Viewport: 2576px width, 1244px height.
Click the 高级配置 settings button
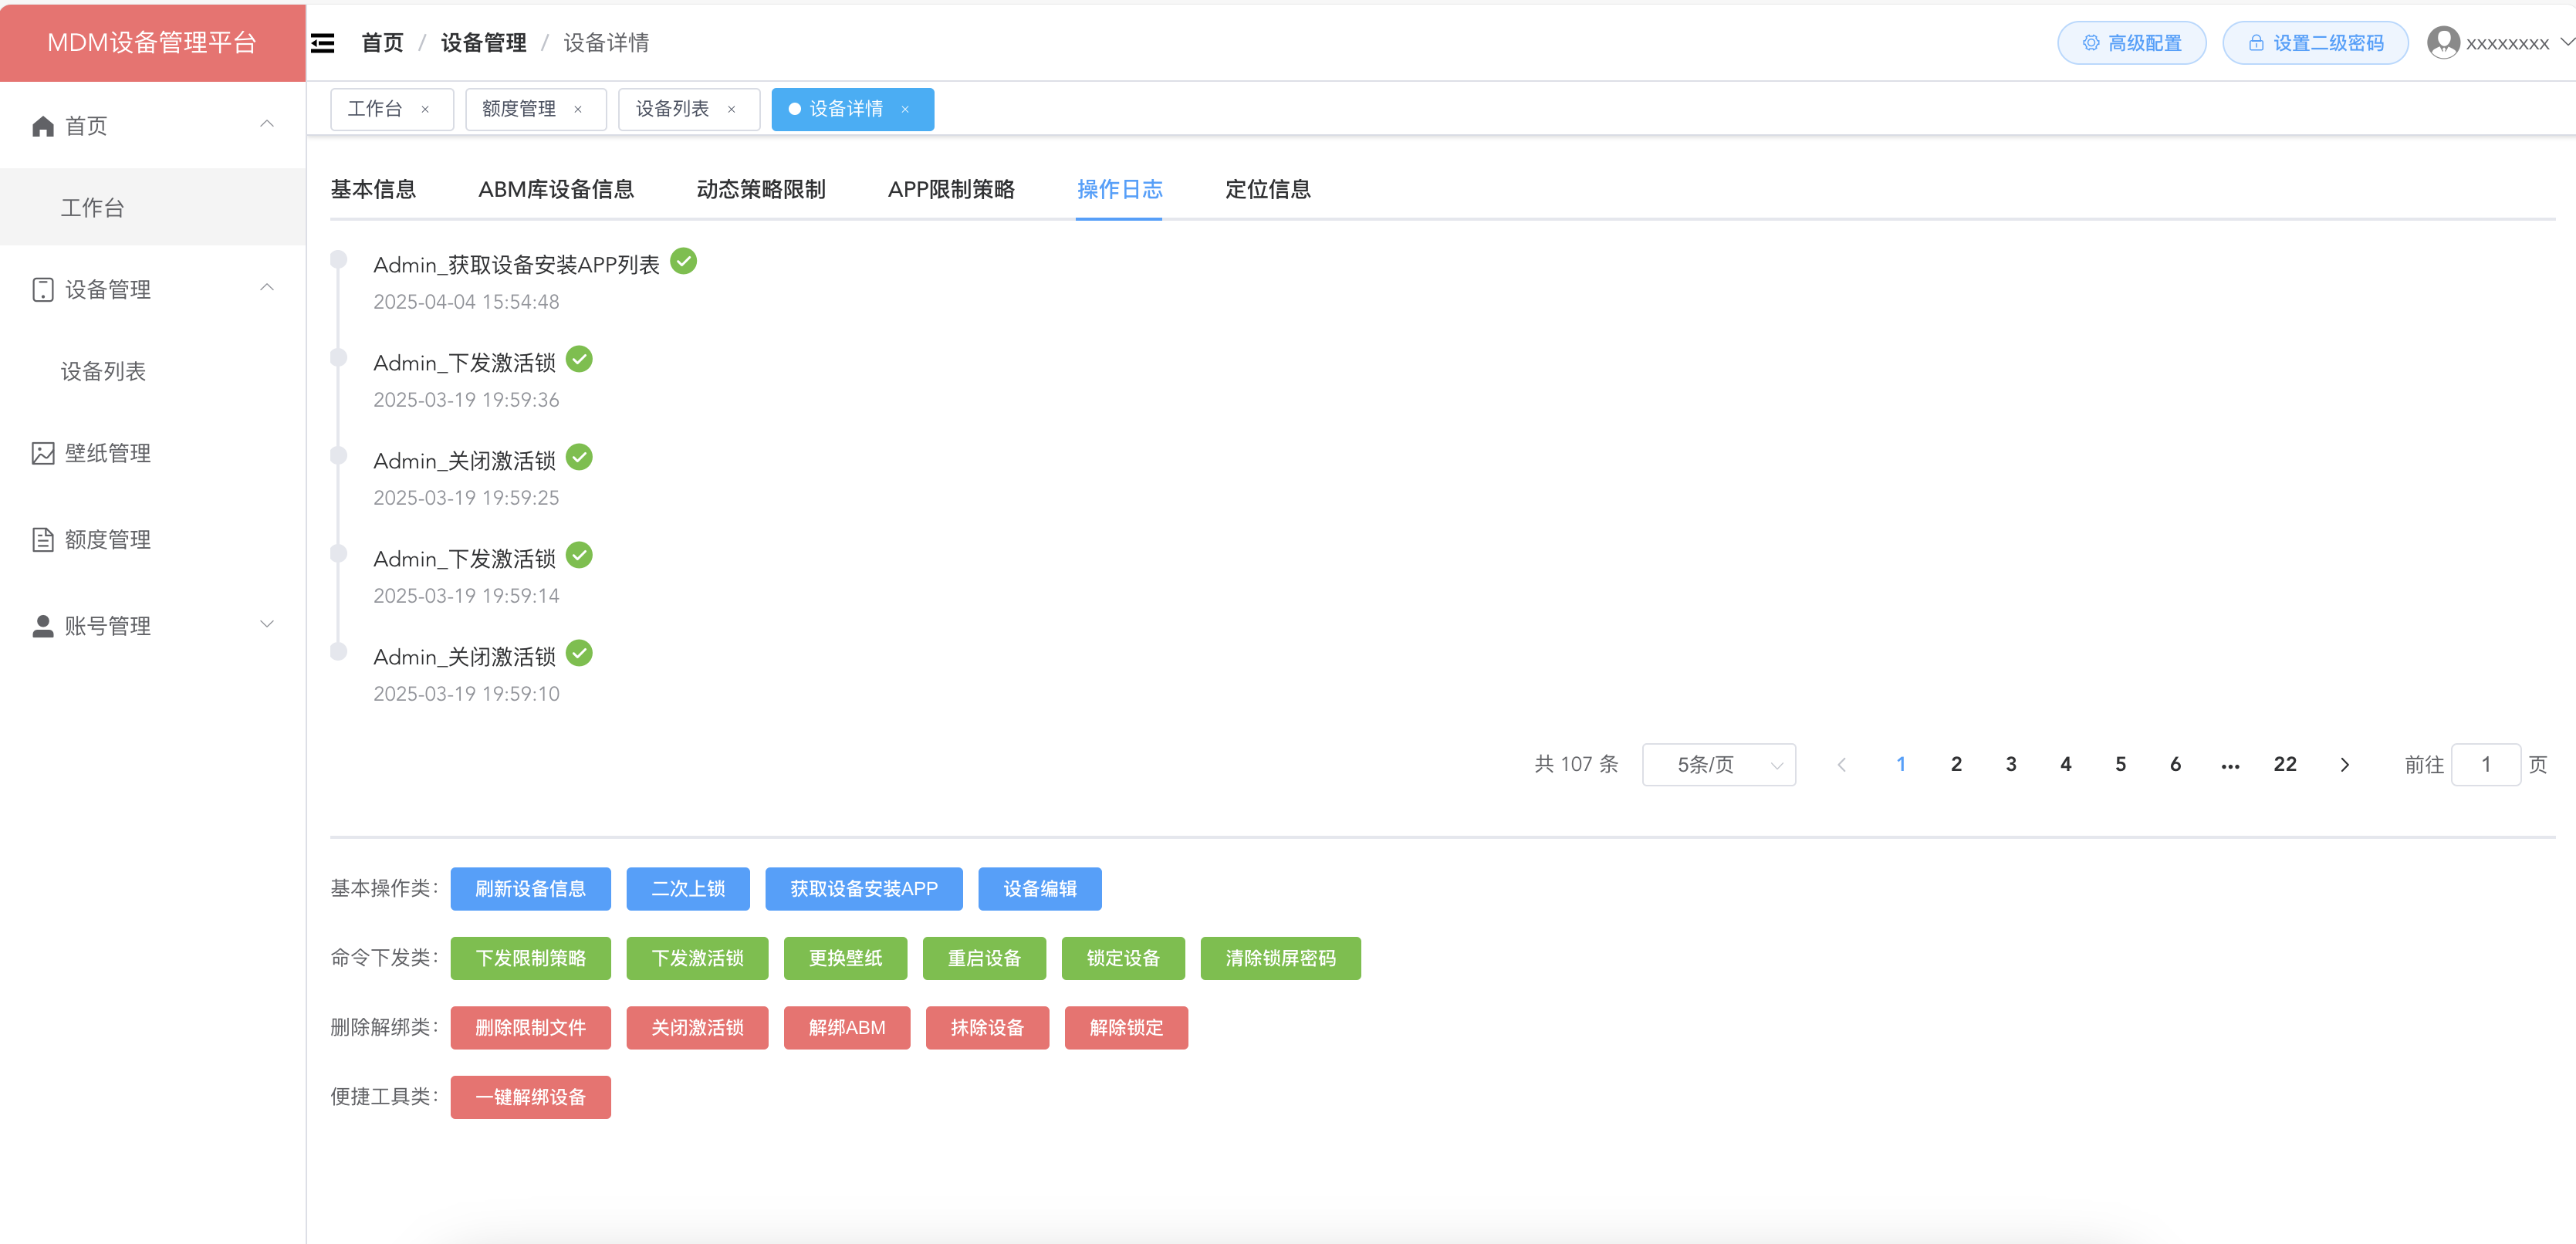click(x=2131, y=43)
